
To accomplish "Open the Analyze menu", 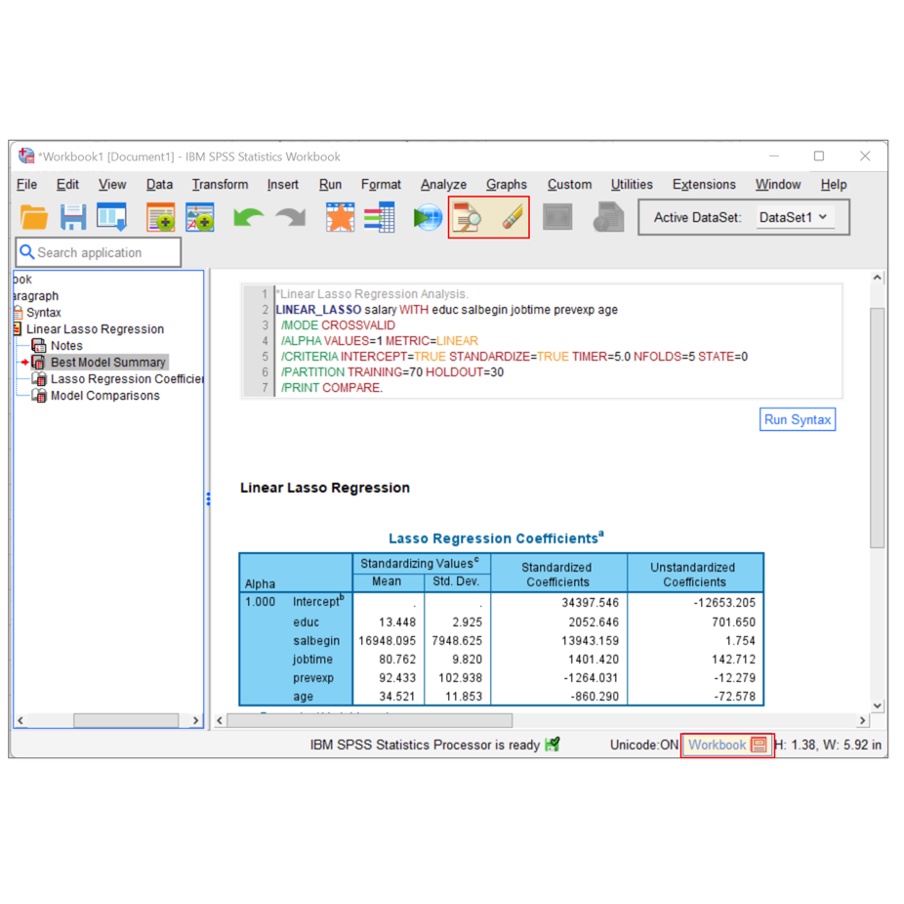I will (x=443, y=184).
